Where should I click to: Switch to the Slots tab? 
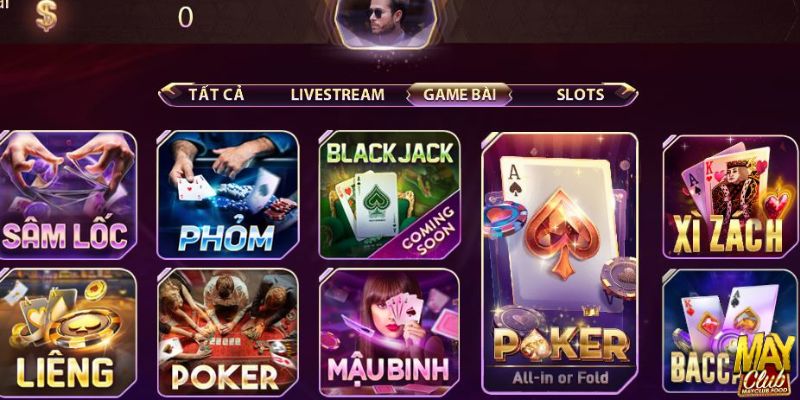tap(580, 94)
